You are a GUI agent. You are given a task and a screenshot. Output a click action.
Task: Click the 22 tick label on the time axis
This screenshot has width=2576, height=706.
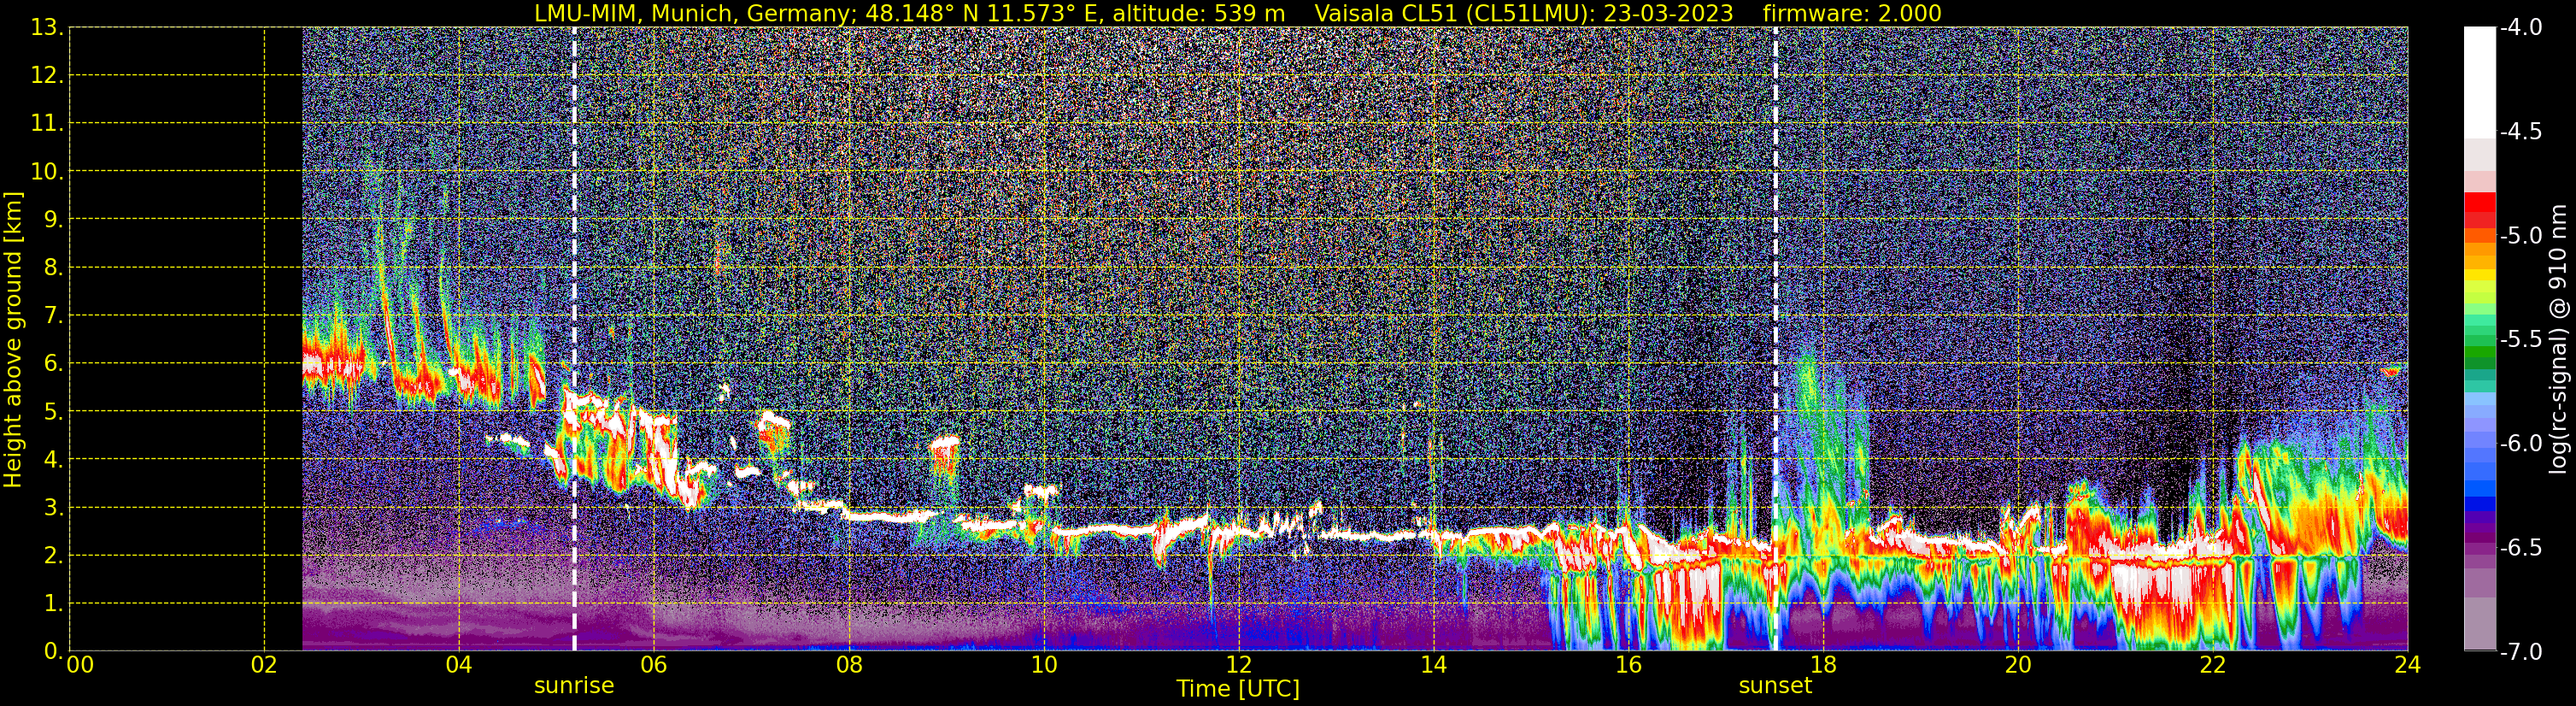[2214, 665]
